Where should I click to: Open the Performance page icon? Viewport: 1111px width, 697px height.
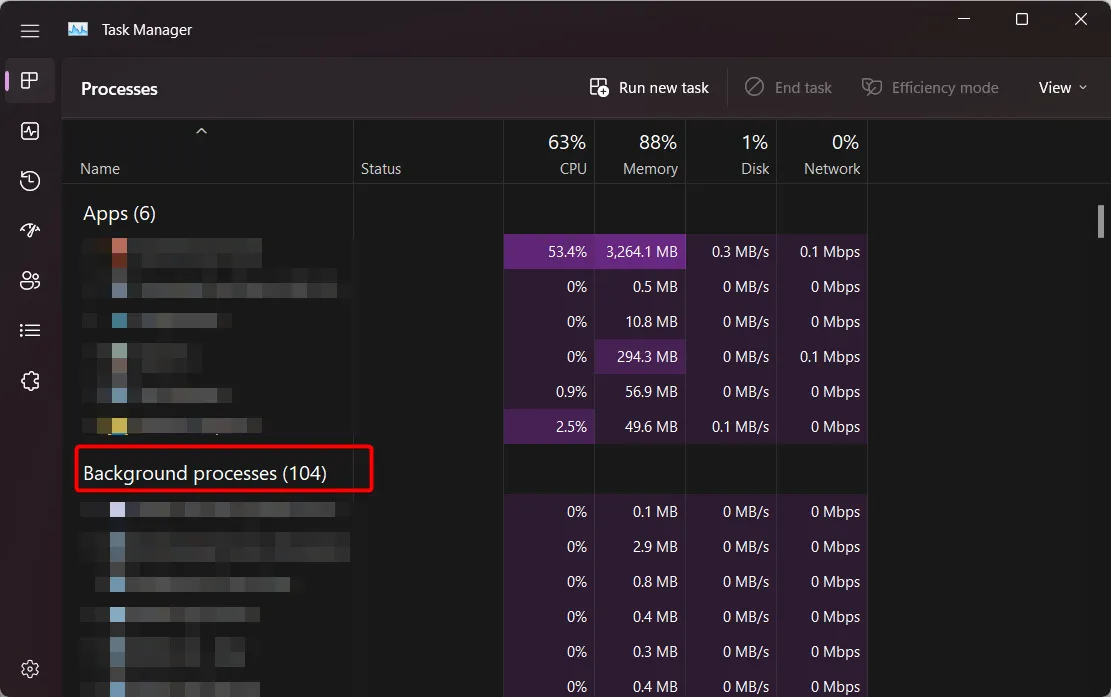point(30,131)
